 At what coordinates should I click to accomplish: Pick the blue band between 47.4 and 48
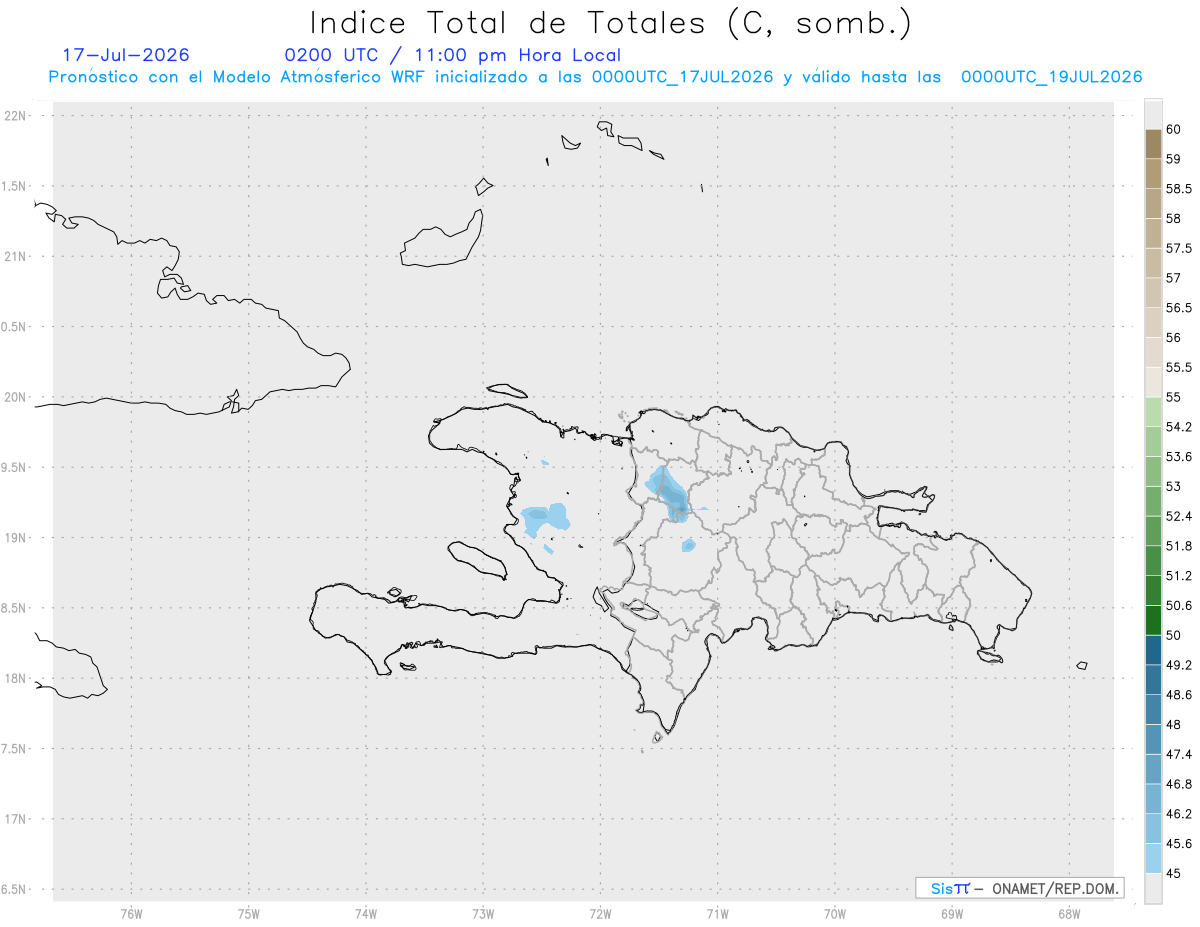1153,739
